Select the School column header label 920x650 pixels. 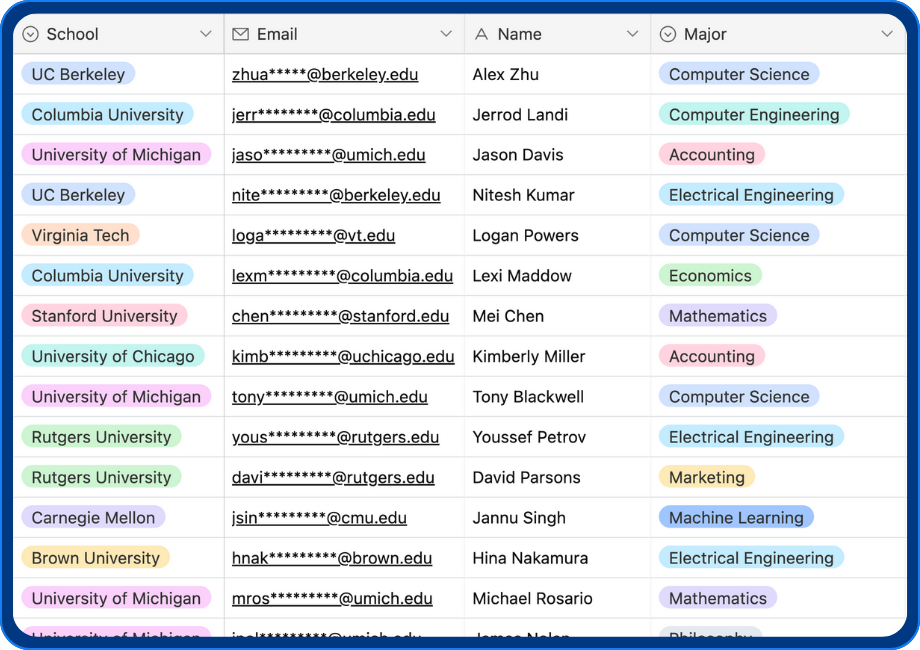click(72, 34)
